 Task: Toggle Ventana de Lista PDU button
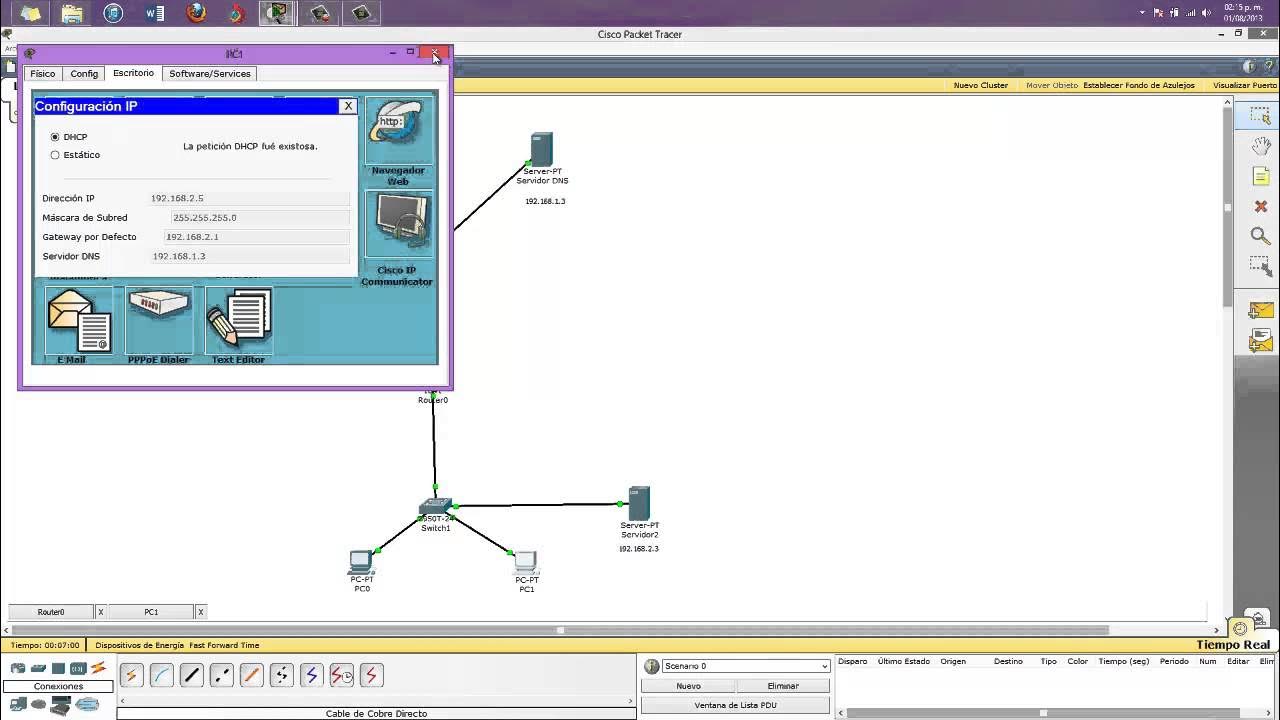[x=735, y=705]
